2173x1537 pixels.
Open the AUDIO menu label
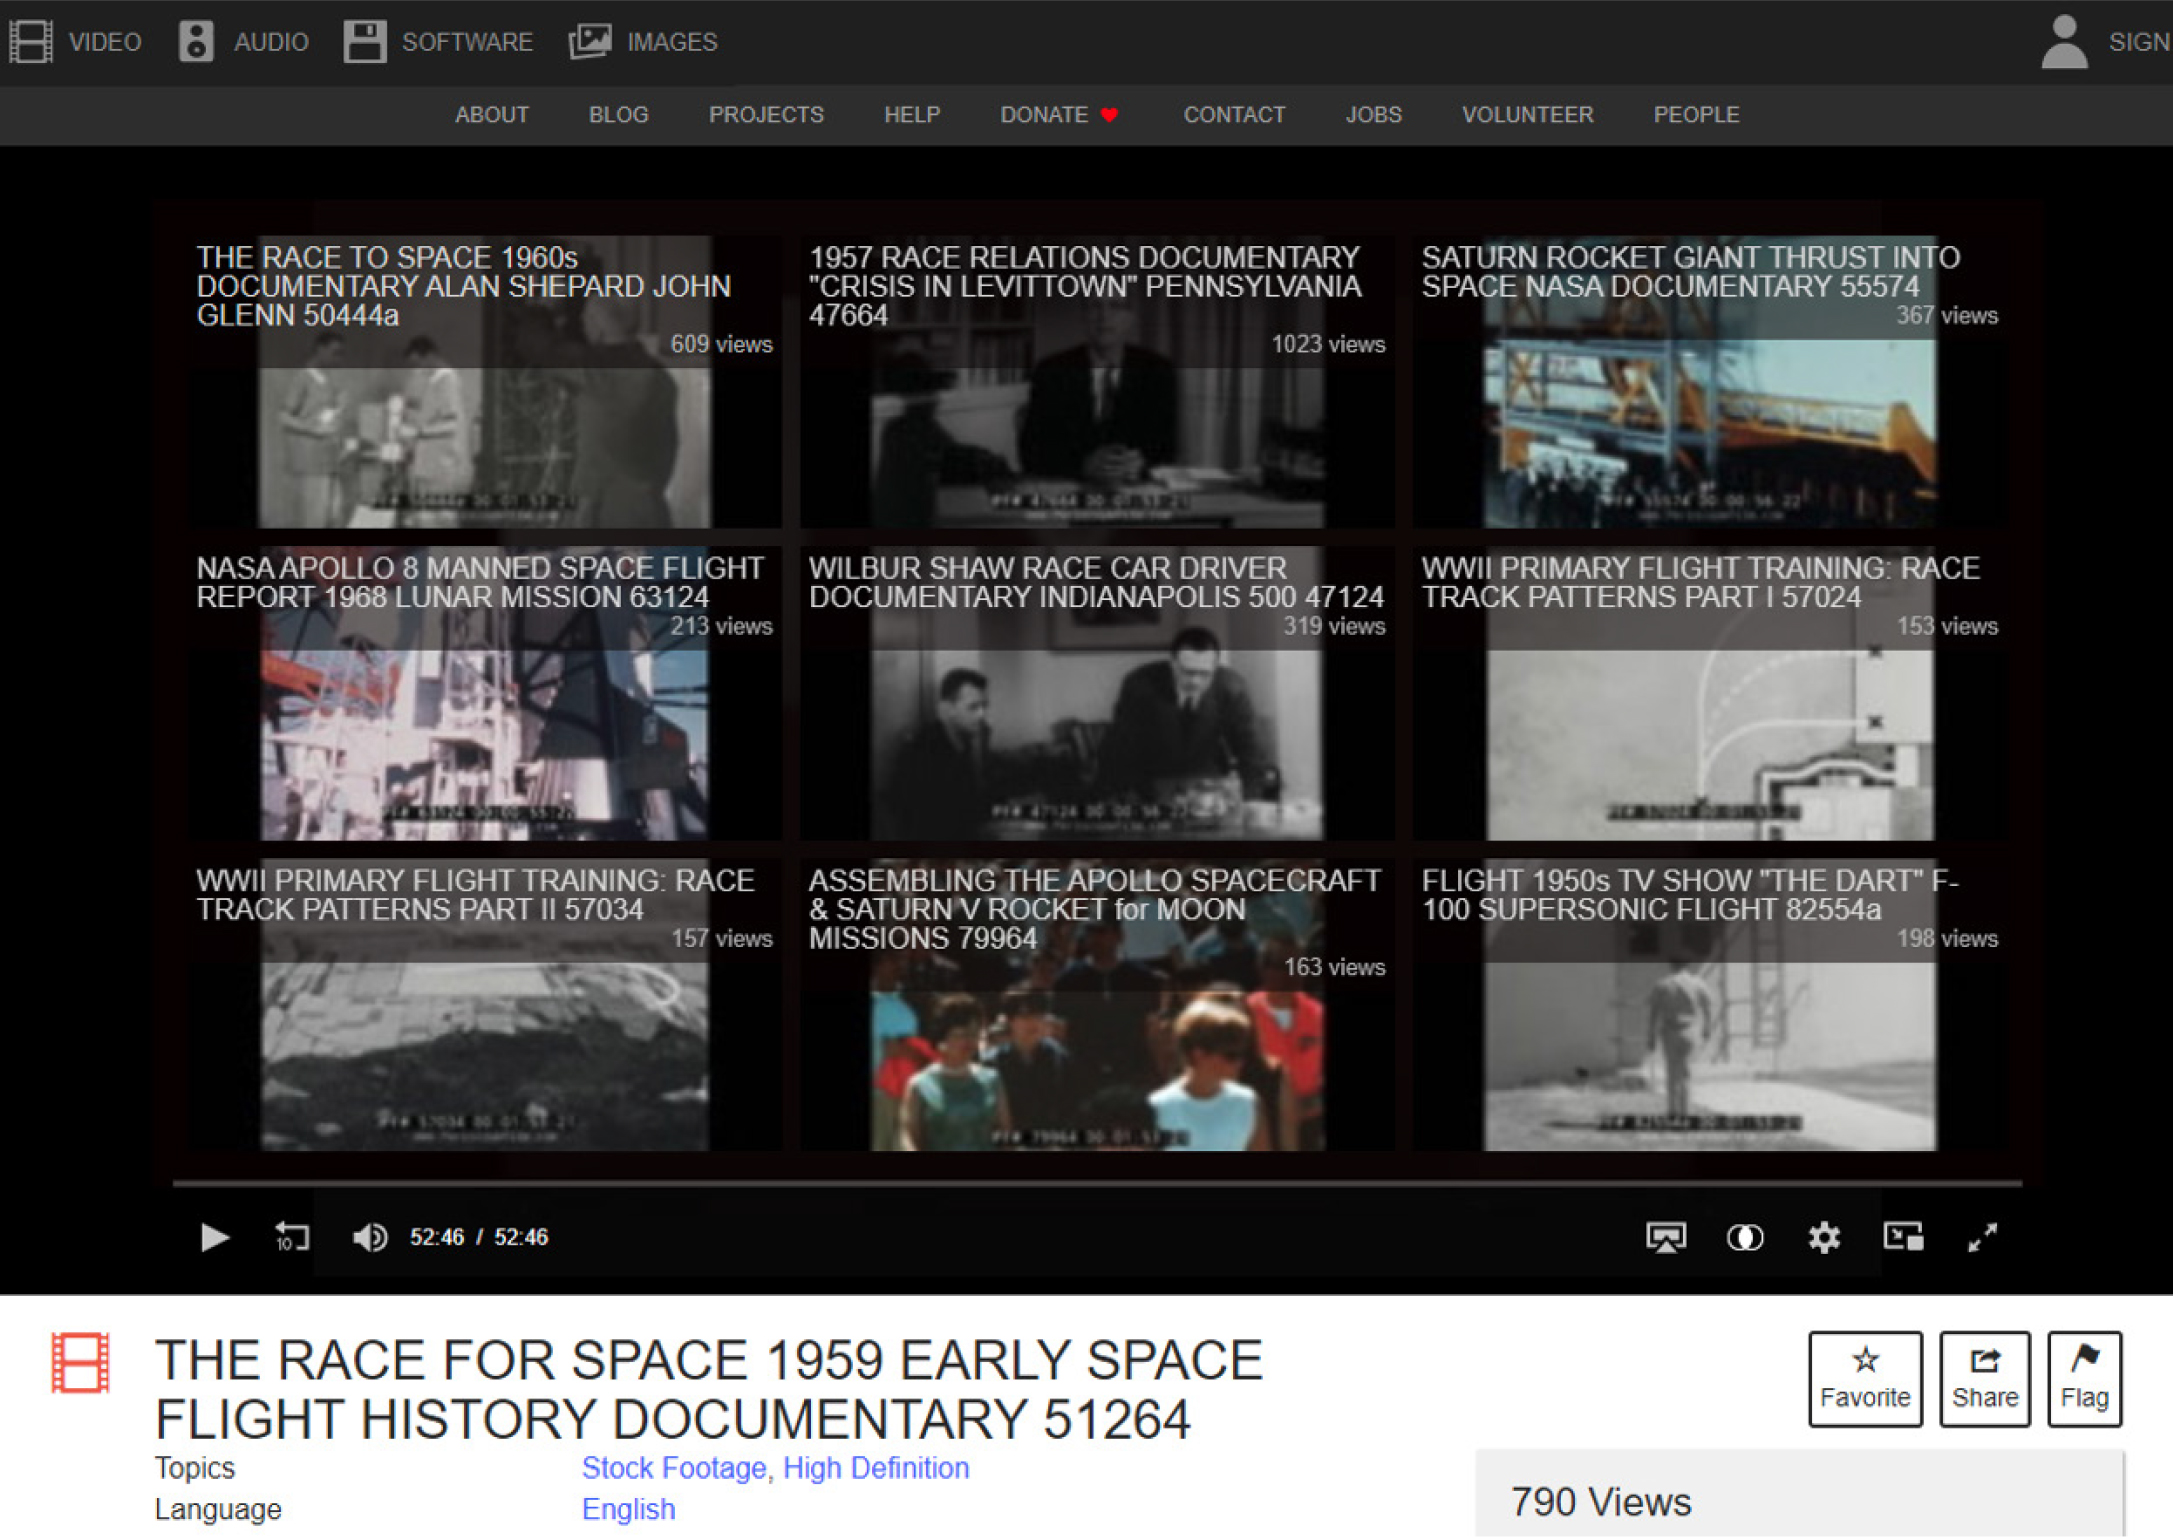tap(271, 42)
